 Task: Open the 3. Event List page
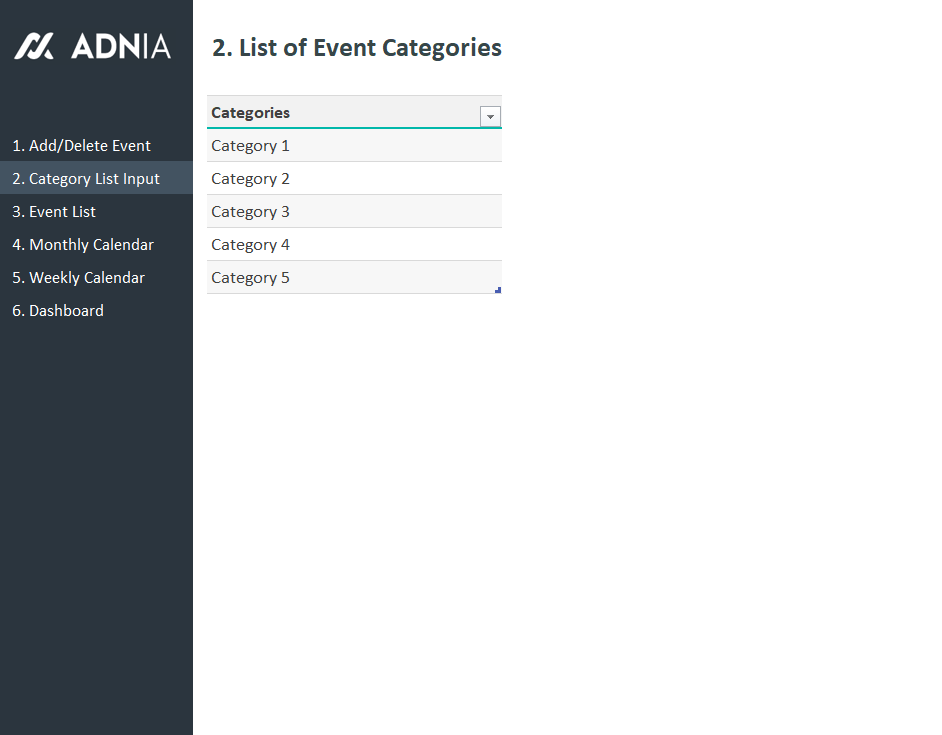tap(54, 212)
